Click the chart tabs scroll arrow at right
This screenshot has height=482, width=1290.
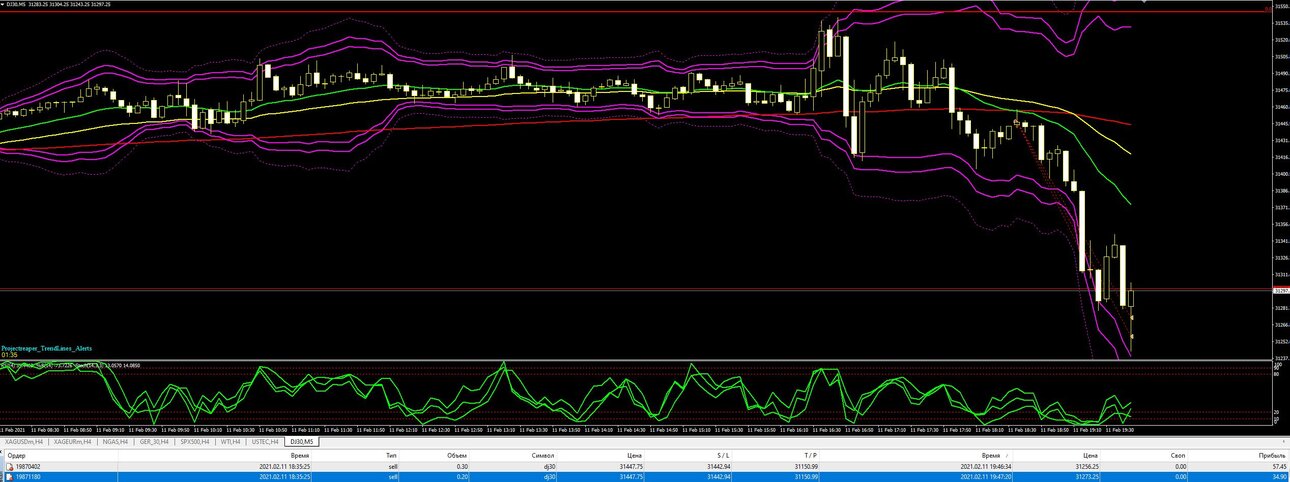pos(1284,440)
